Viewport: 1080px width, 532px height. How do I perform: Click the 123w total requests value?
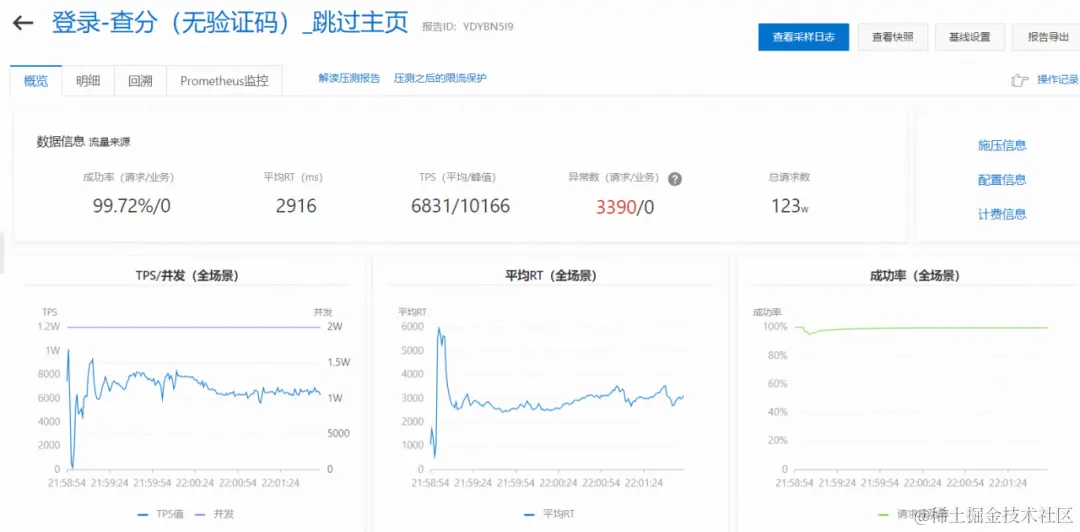tap(789, 205)
